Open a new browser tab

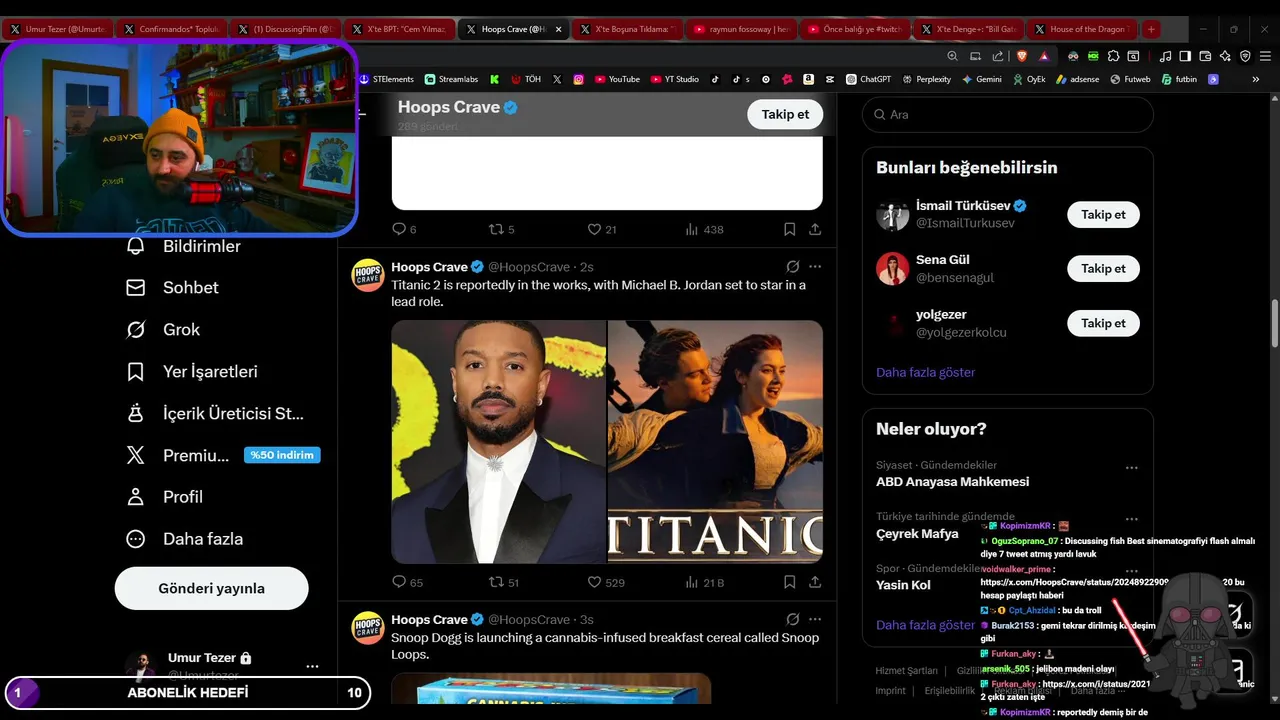coord(1151,29)
